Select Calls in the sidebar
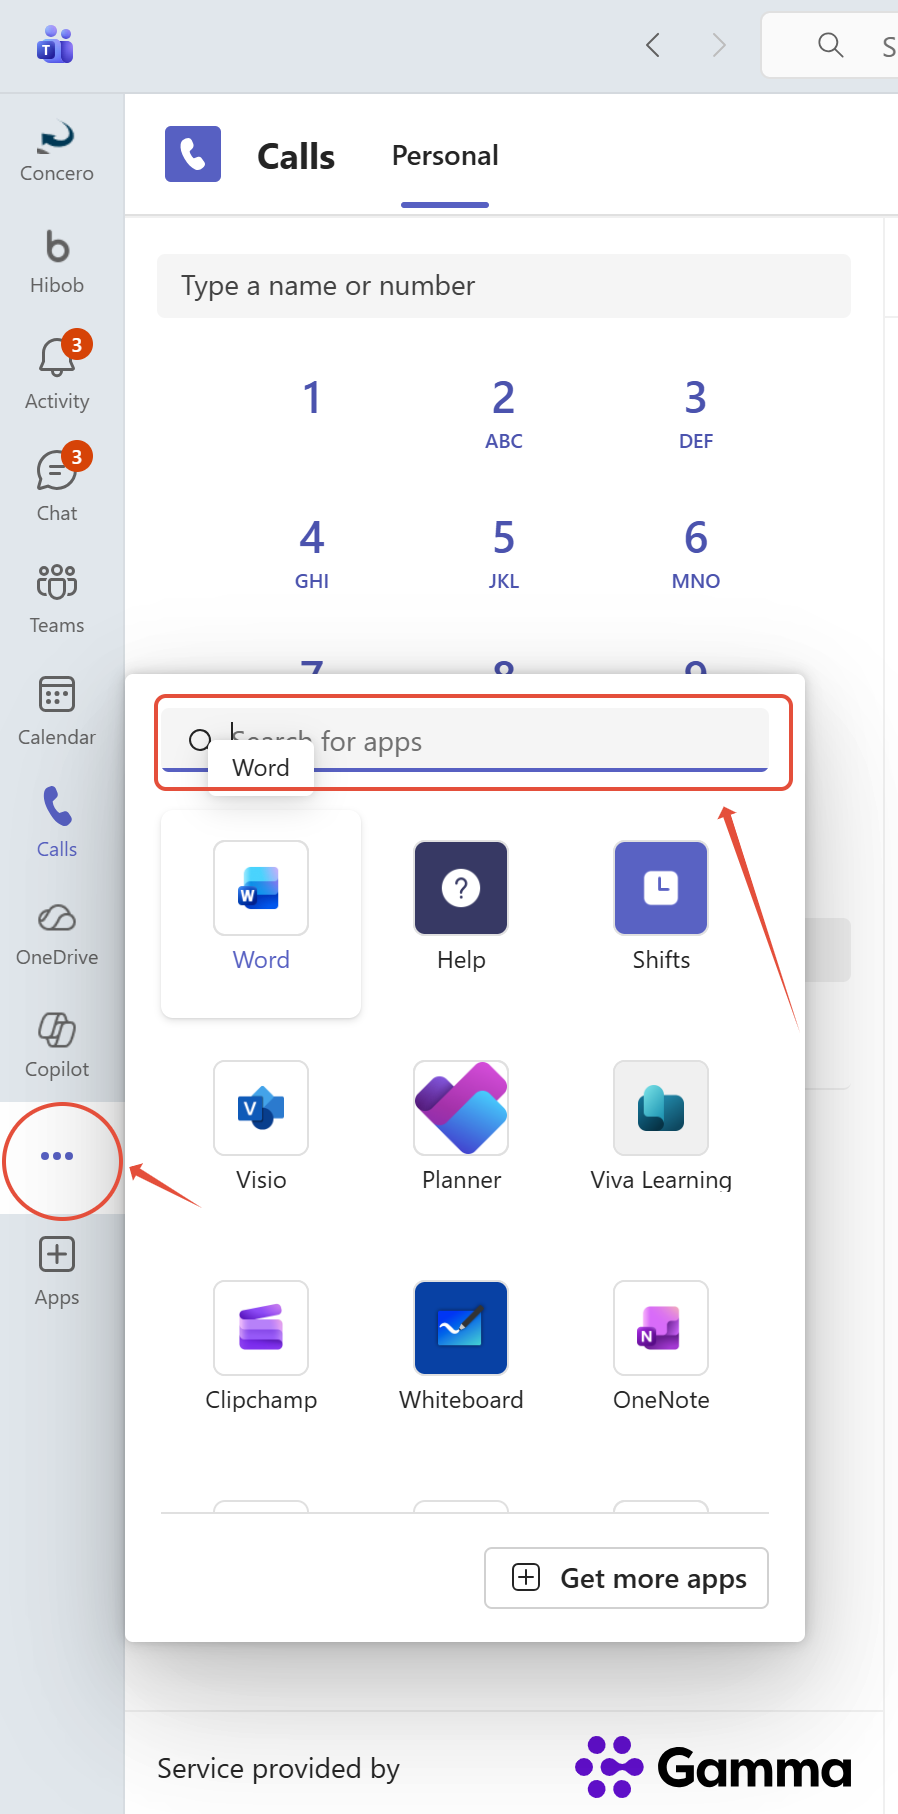 (x=57, y=820)
